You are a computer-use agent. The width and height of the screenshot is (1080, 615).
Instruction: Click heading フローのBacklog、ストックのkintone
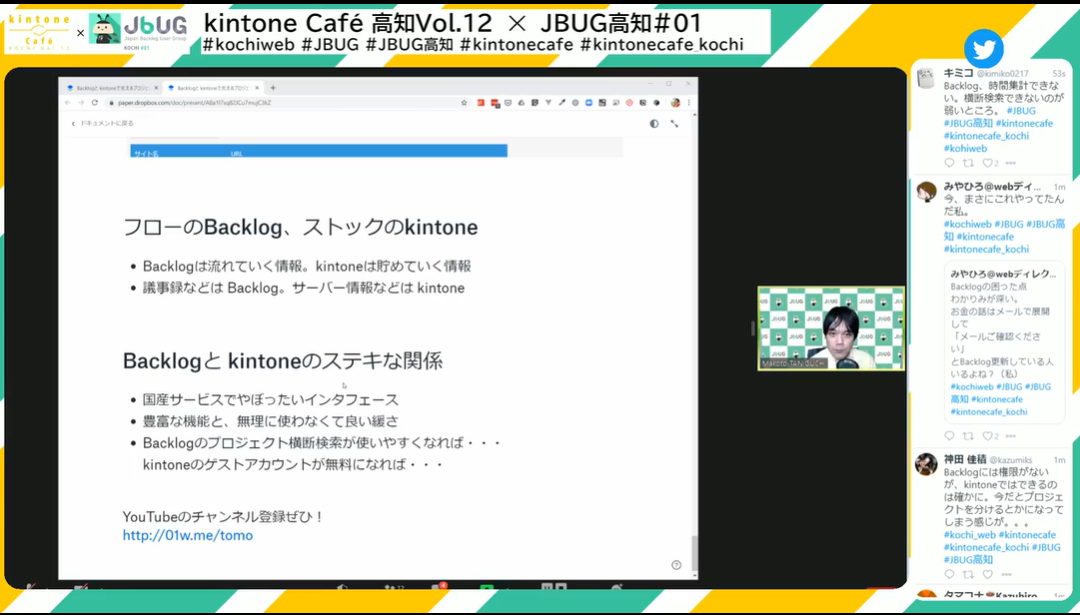pos(300,227)
